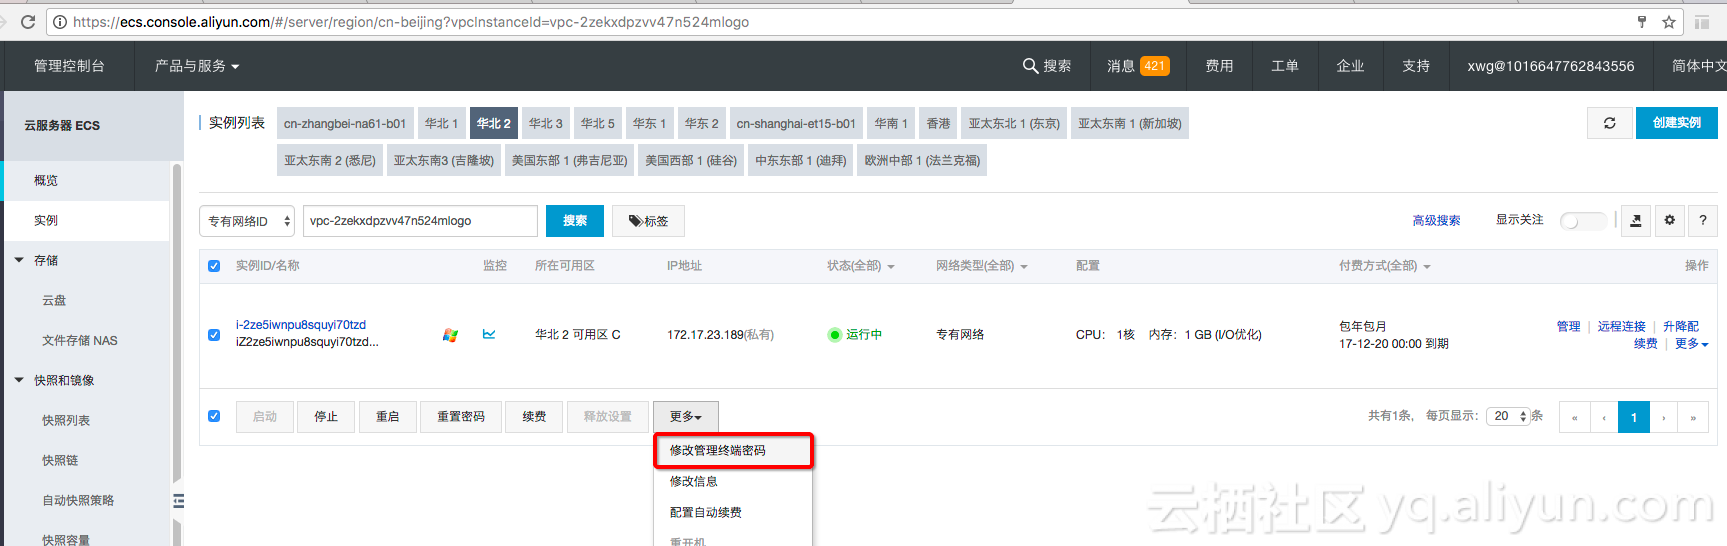Open the 文件存储 NAS sidebar item
Screen dimensions: 1727x546
(80, 340)
